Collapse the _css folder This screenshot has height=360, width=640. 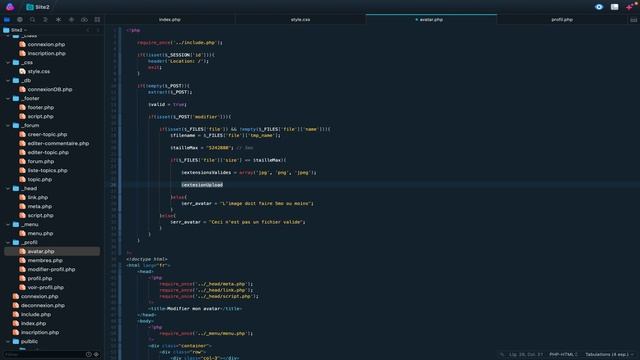8,62
